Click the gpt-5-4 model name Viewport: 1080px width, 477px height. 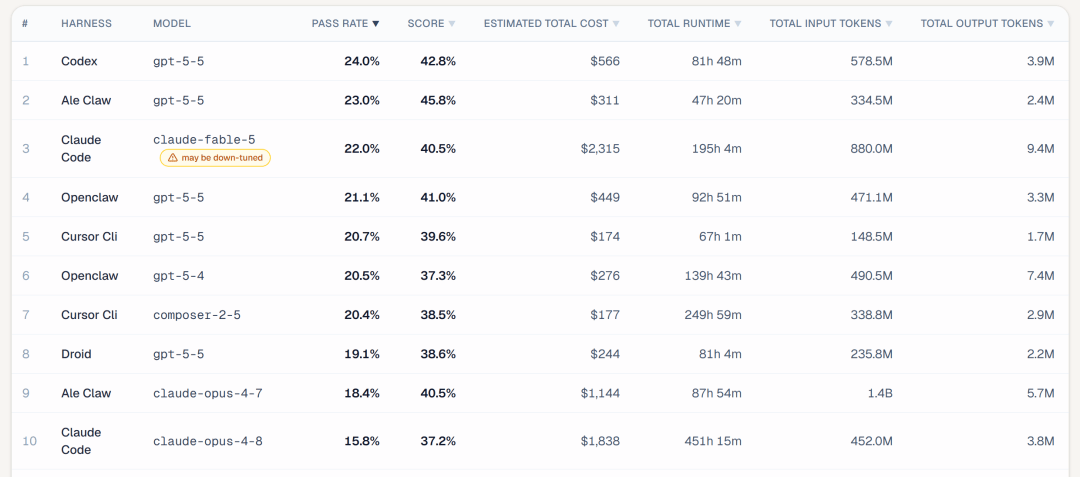tap(178, 276)
